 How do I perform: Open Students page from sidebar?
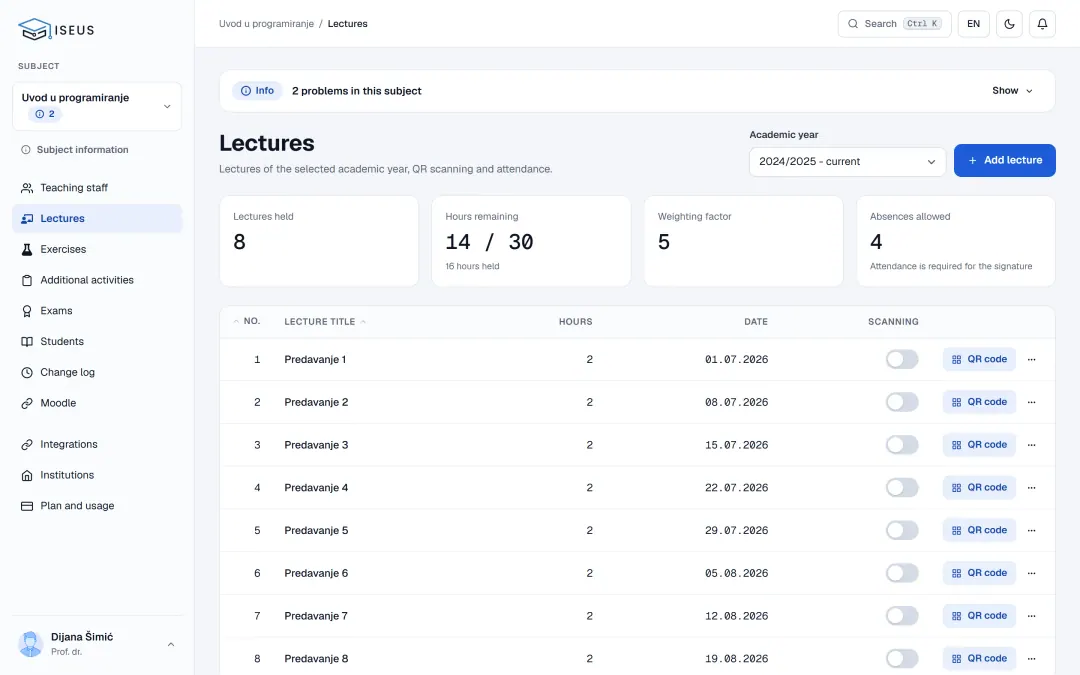(x=97, y=342)
